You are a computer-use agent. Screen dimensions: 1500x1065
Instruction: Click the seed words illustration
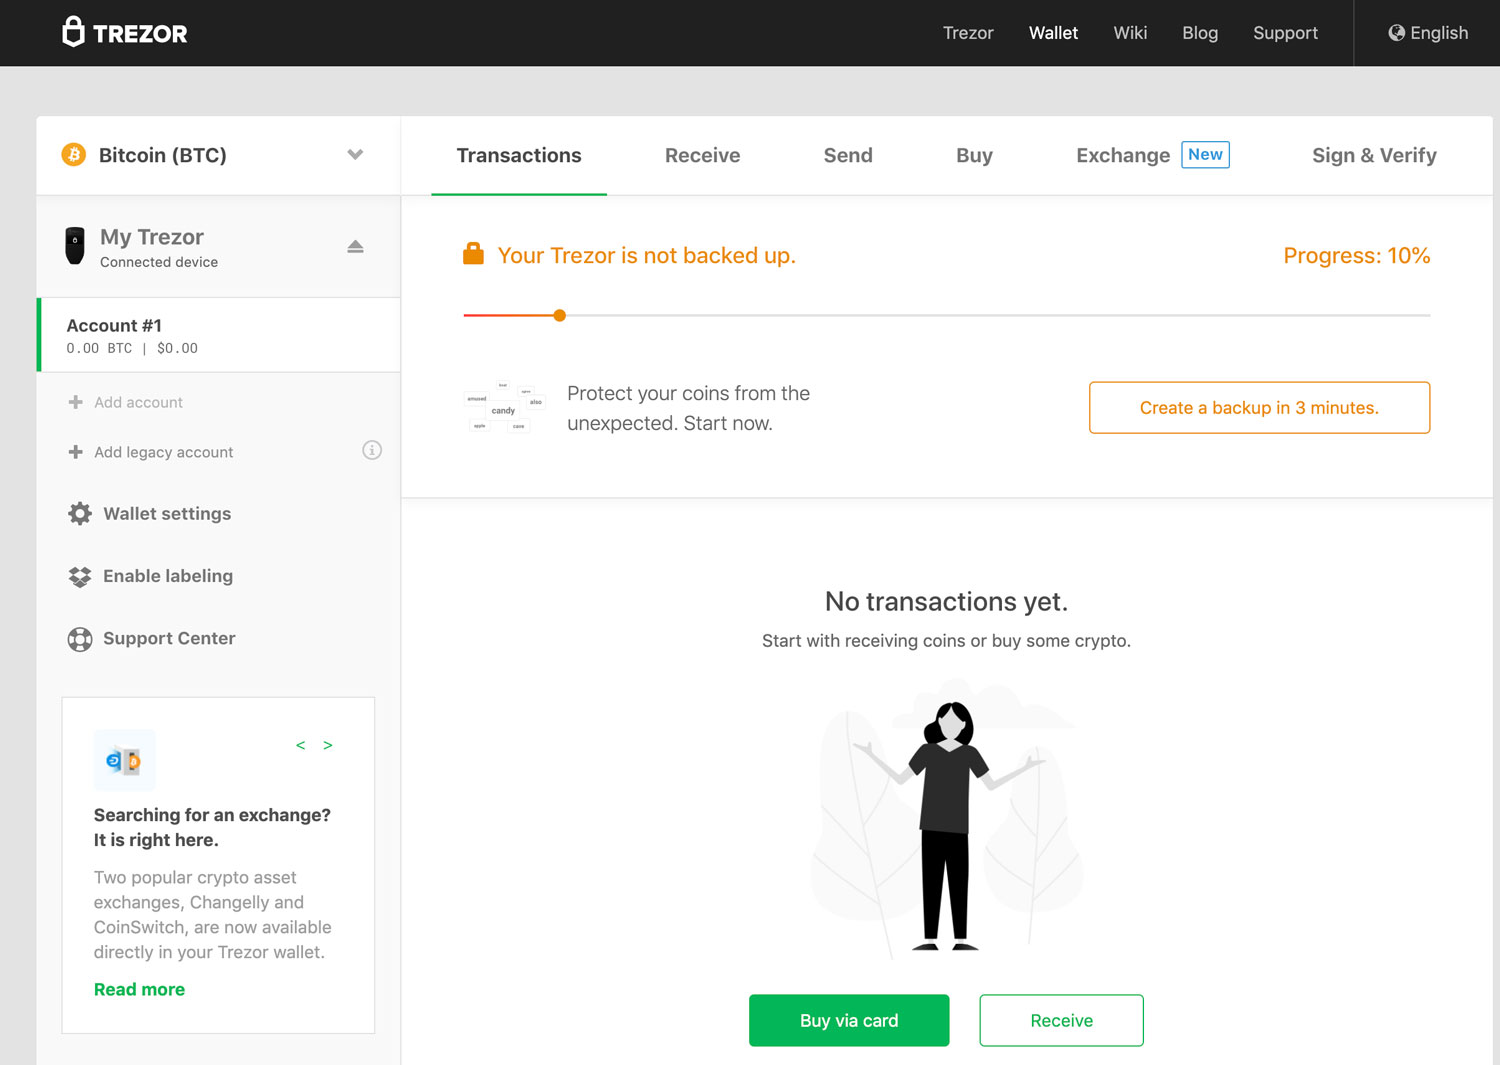coord(505,407)
